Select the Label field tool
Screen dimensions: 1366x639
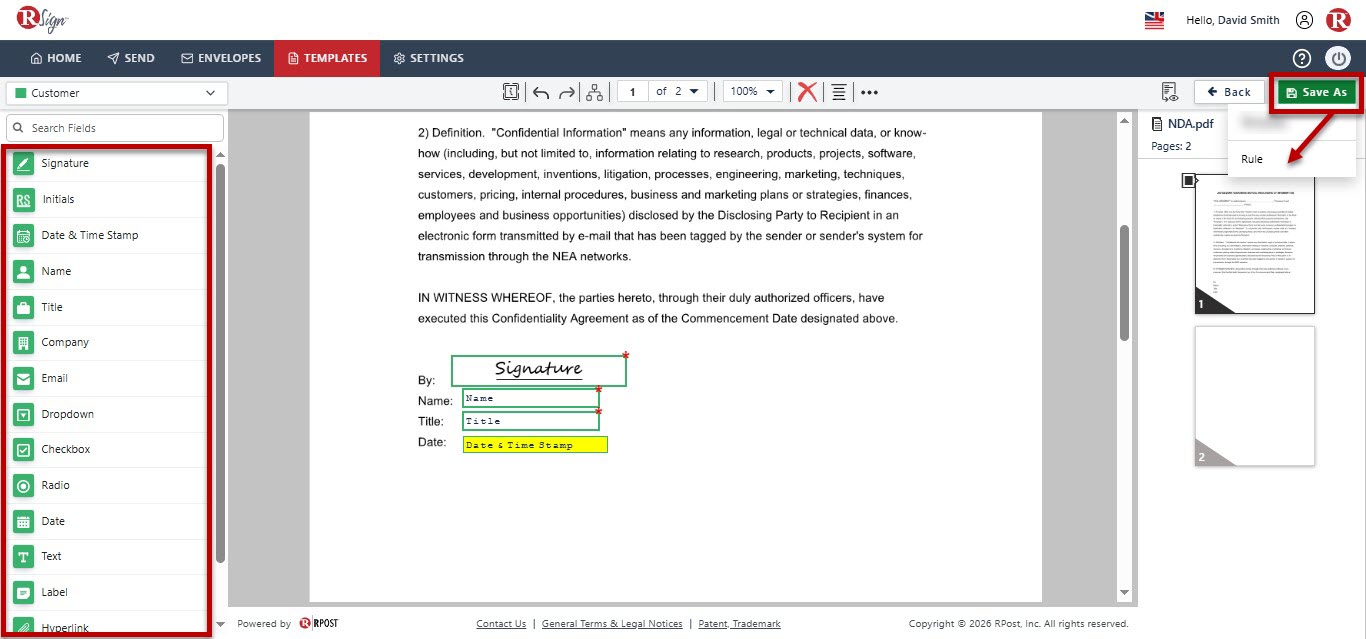click(x=109, y=592)
